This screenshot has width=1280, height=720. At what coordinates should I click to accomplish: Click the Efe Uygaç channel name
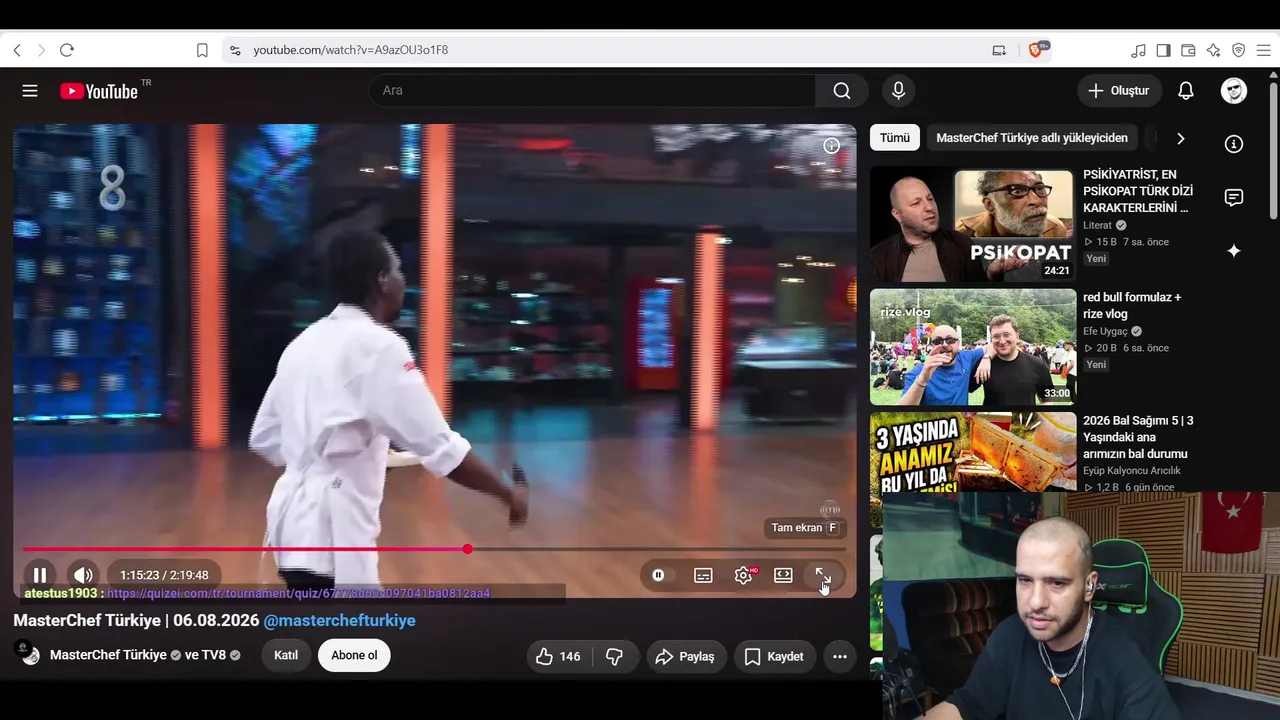point(1105,331)
